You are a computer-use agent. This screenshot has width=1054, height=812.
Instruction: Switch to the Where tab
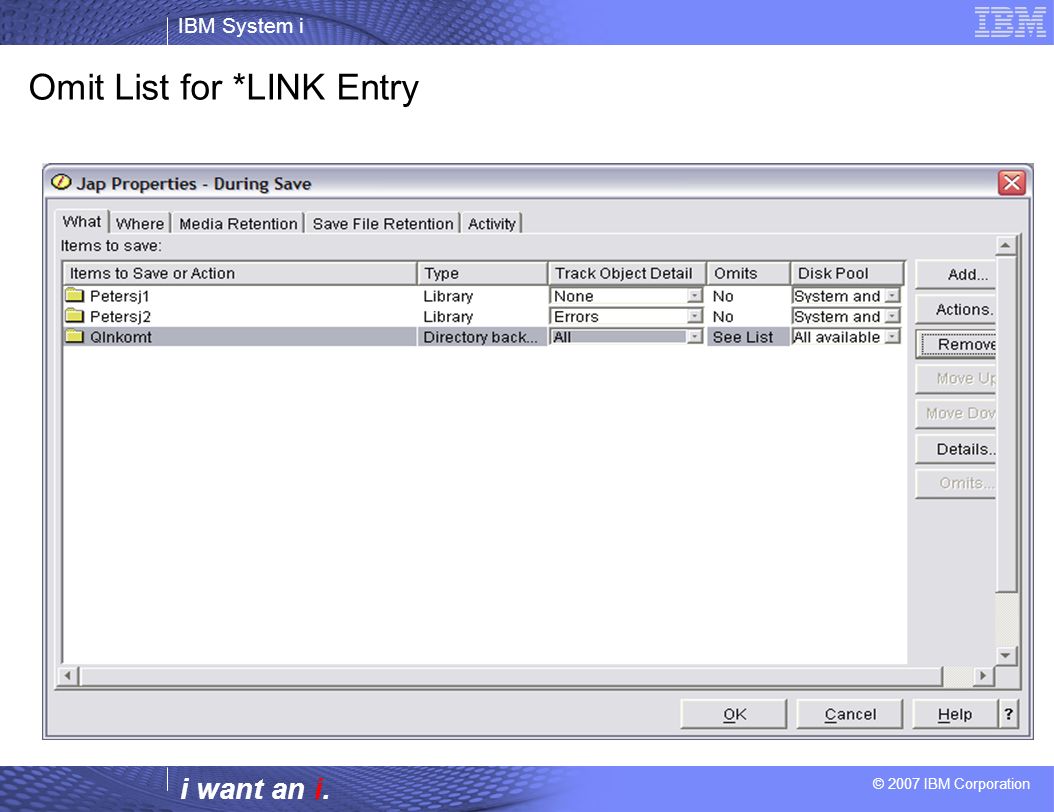tap(140, 224)
